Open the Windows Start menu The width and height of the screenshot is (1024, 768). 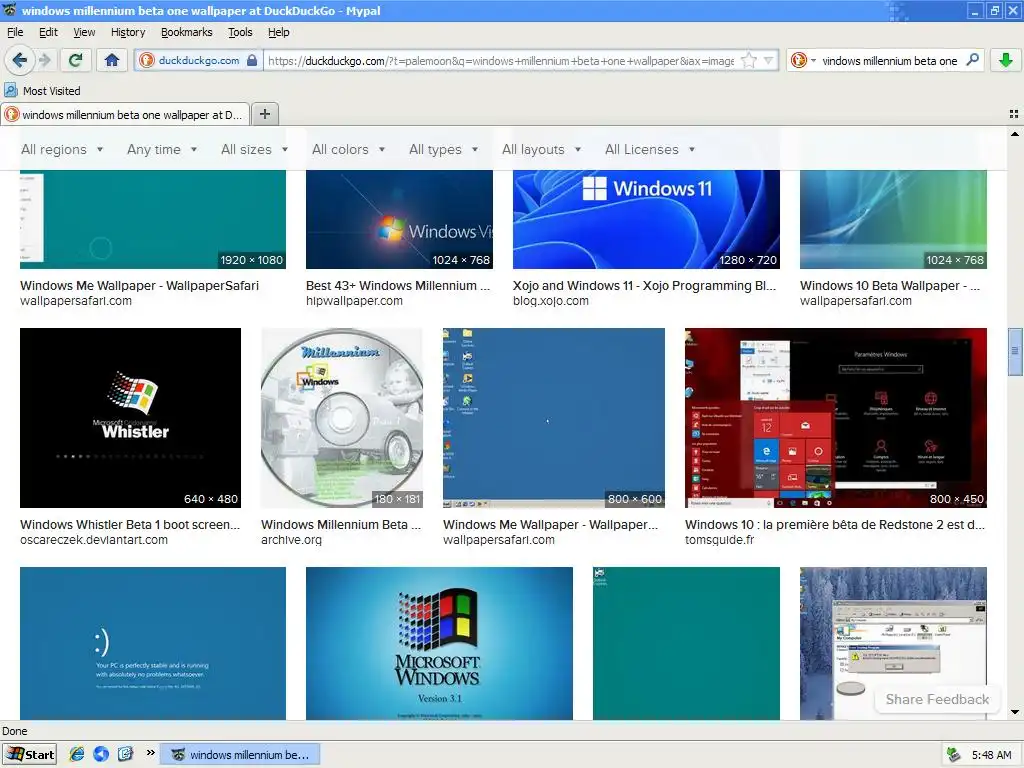coord(30,754)
